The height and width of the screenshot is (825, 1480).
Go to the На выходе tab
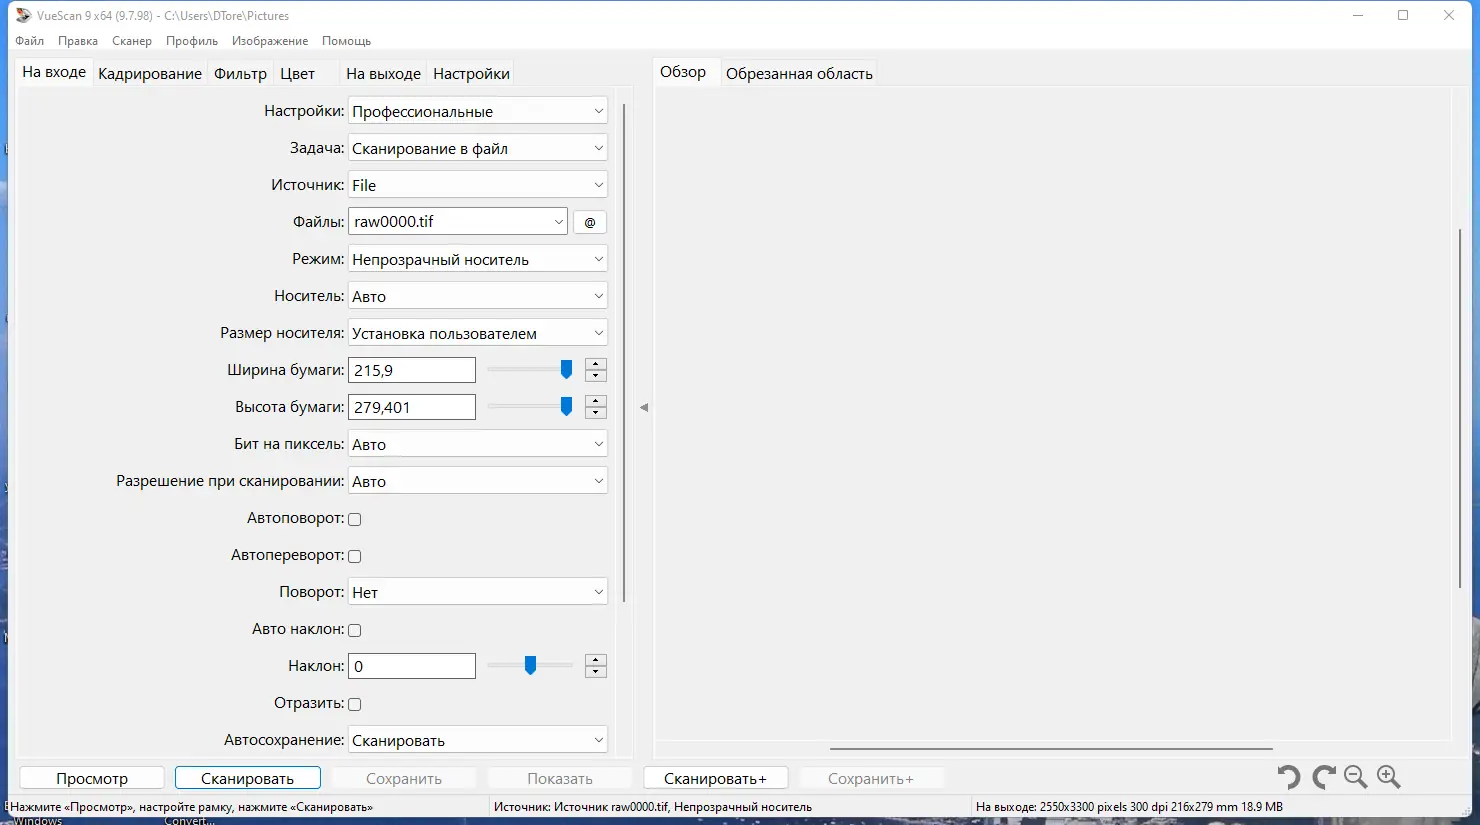pos(384,74)
